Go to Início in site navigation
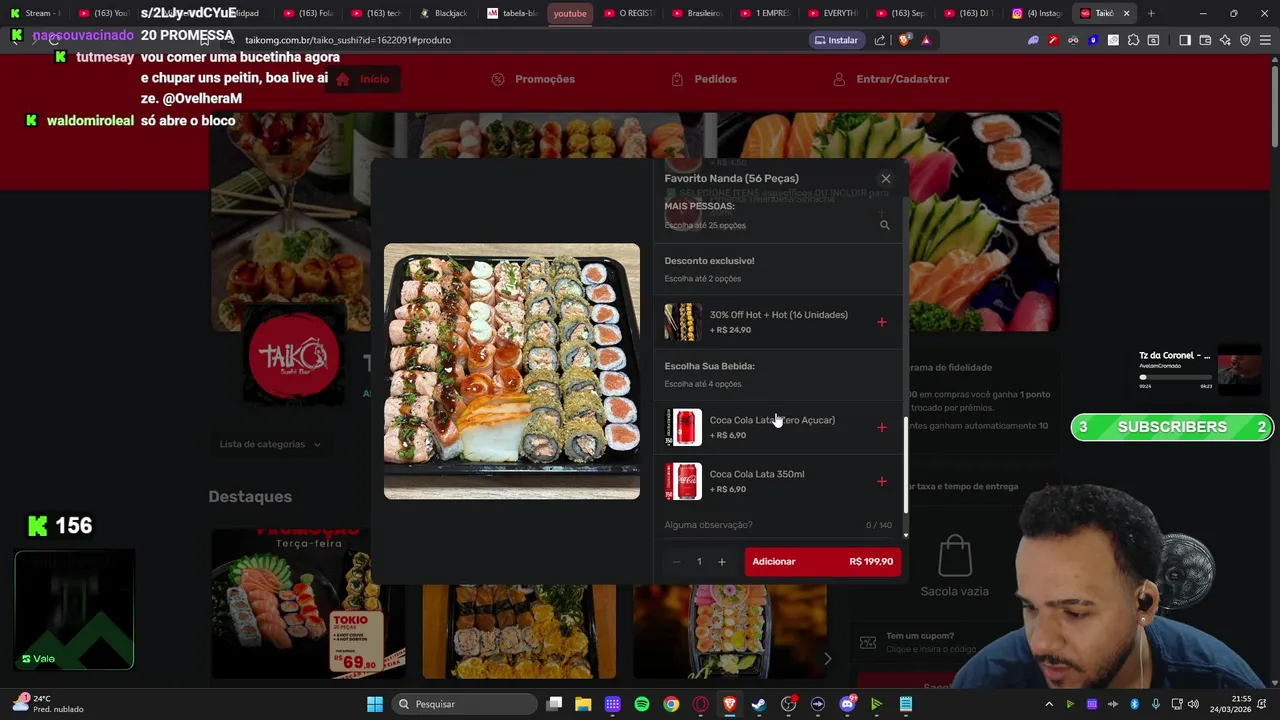 click(x=363, y=79)
